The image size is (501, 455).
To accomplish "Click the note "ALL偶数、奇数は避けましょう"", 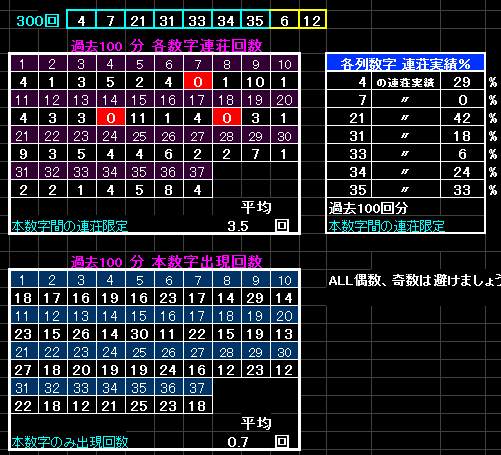I will pos(415,280).
